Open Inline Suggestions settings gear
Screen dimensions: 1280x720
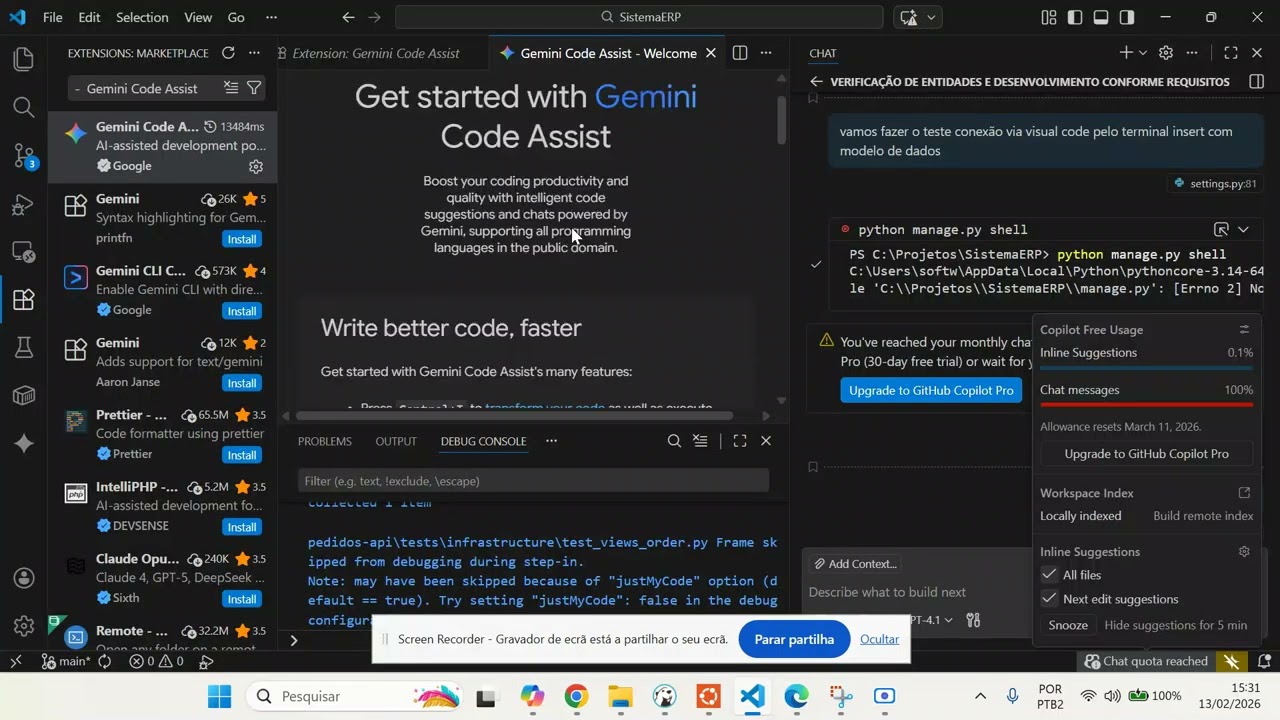[x=1244, y=551]
